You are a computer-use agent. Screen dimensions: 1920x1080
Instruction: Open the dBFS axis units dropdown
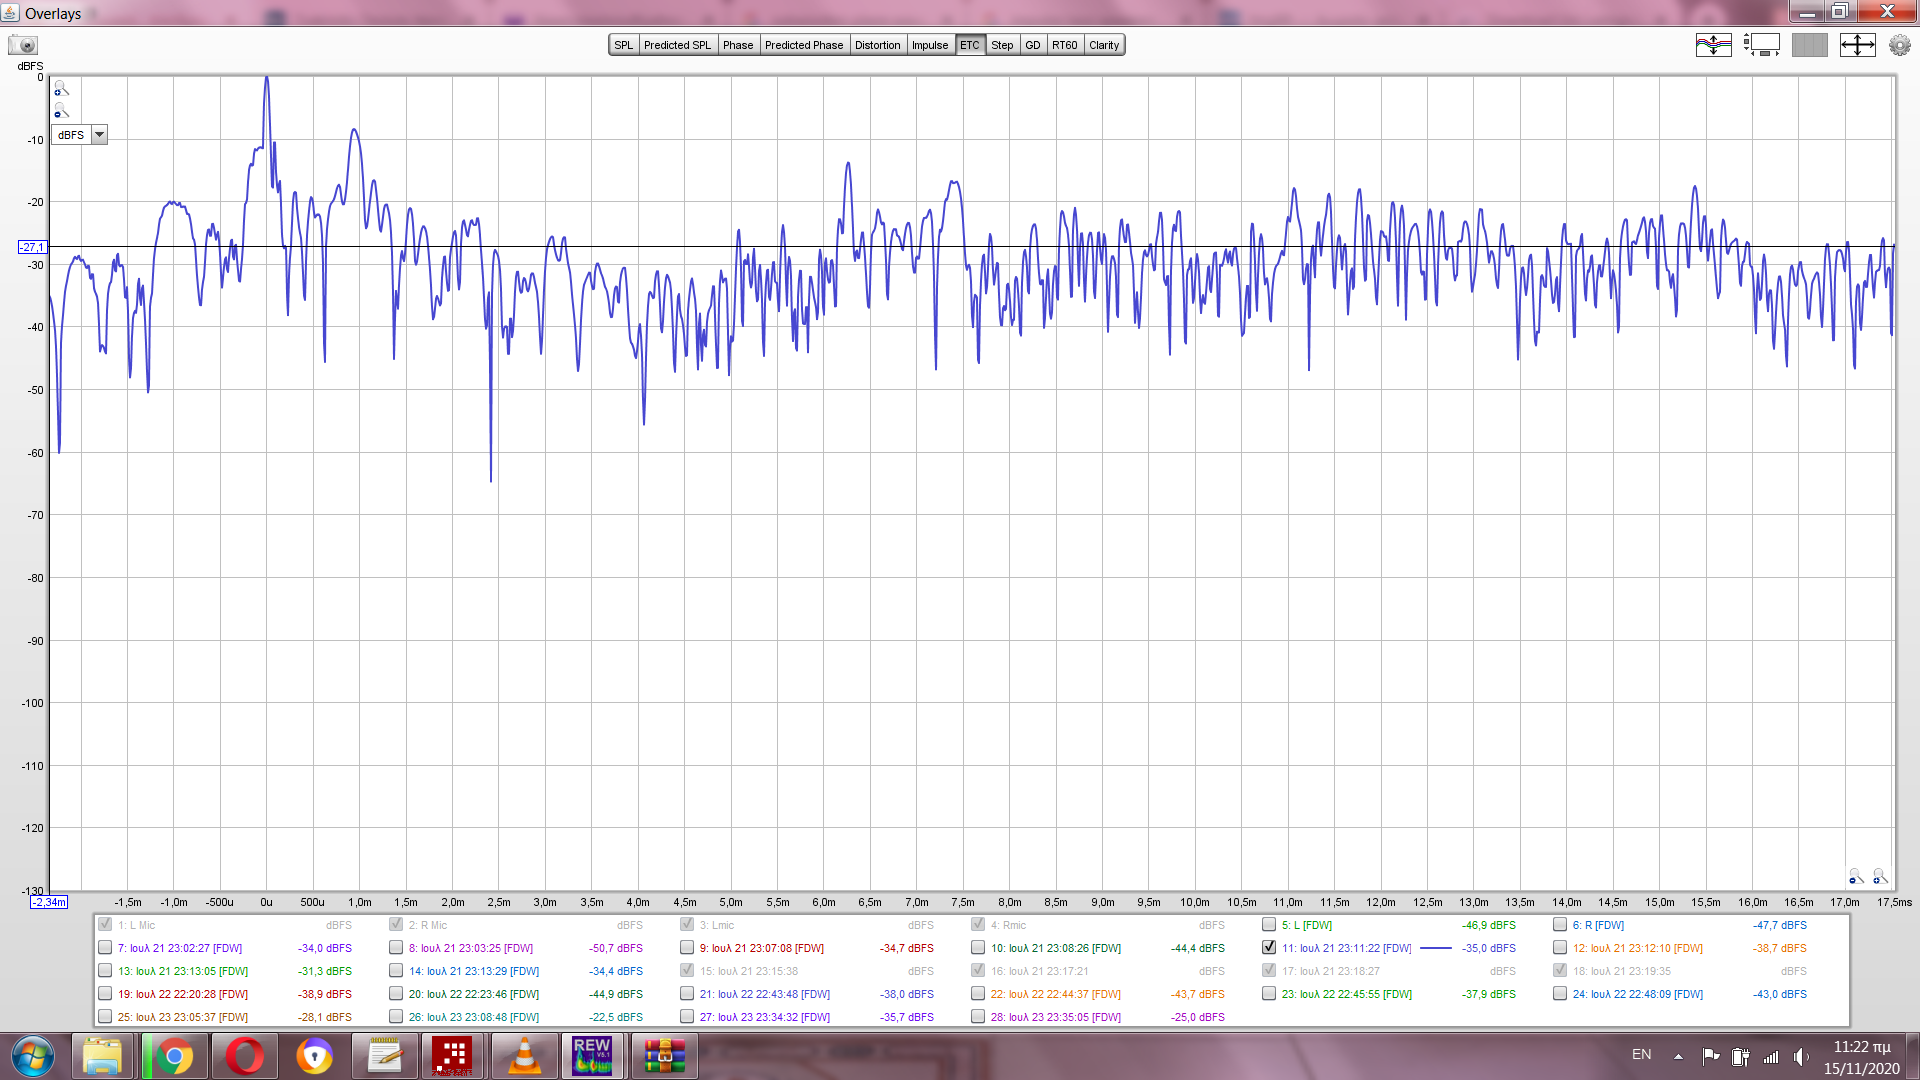[99, 135]
